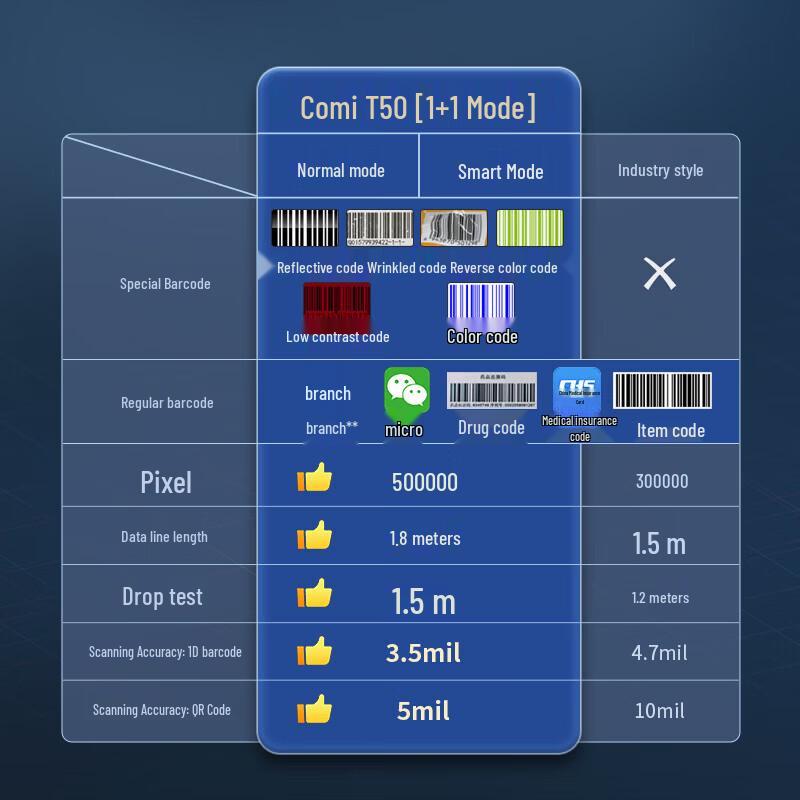Select the red low contrast barcode image
800x800 pixels.
[x=337, y=307]
